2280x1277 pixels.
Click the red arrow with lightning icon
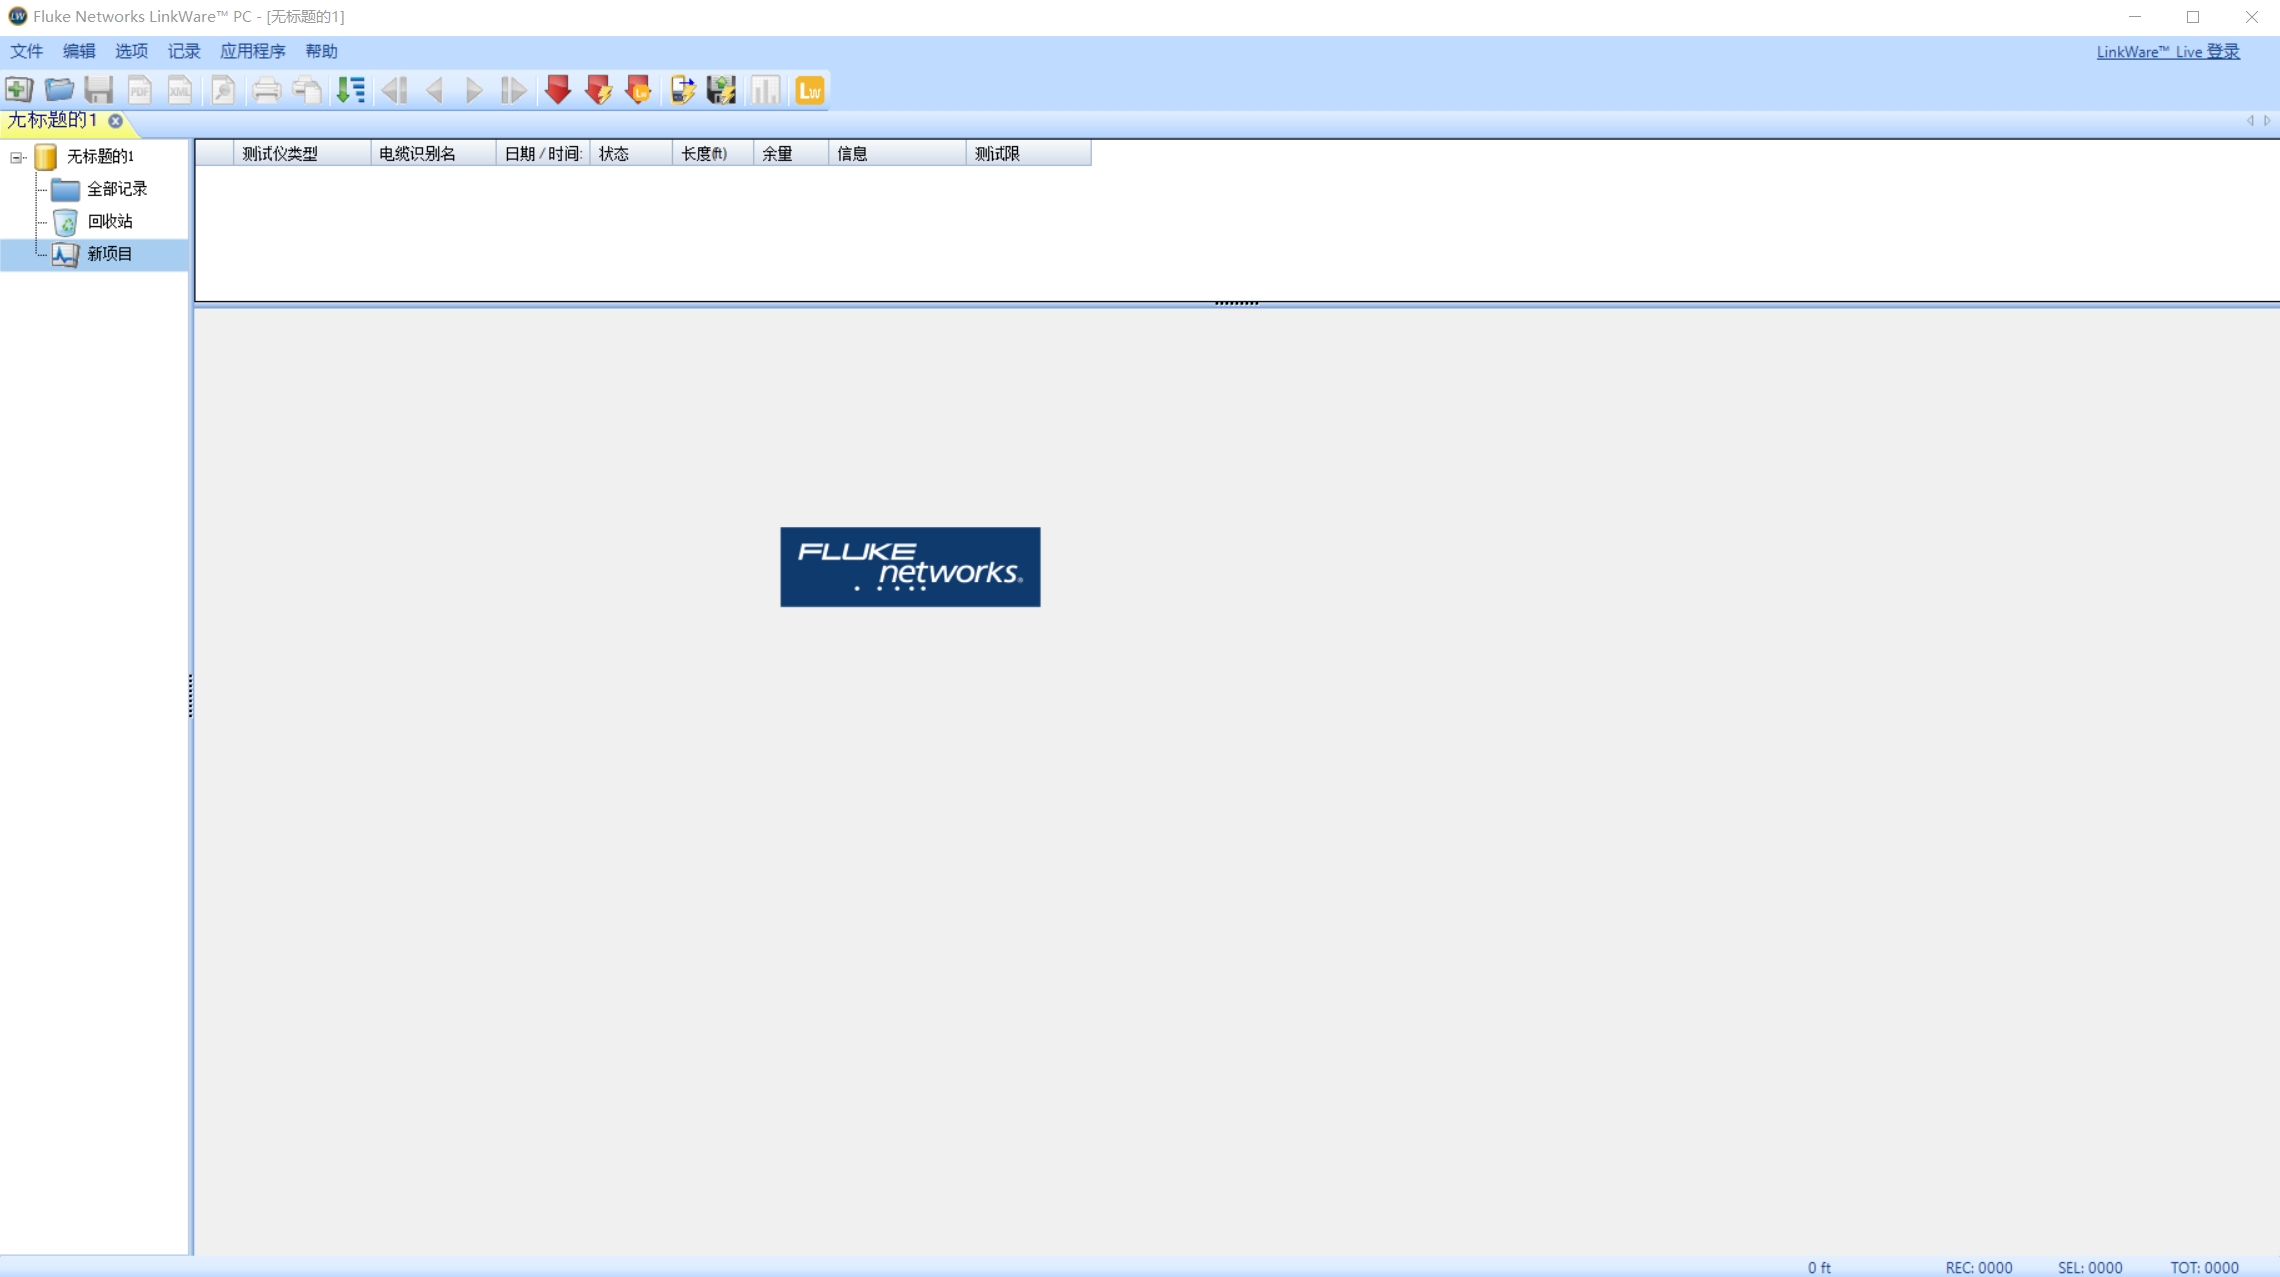(x=598, y=90)
